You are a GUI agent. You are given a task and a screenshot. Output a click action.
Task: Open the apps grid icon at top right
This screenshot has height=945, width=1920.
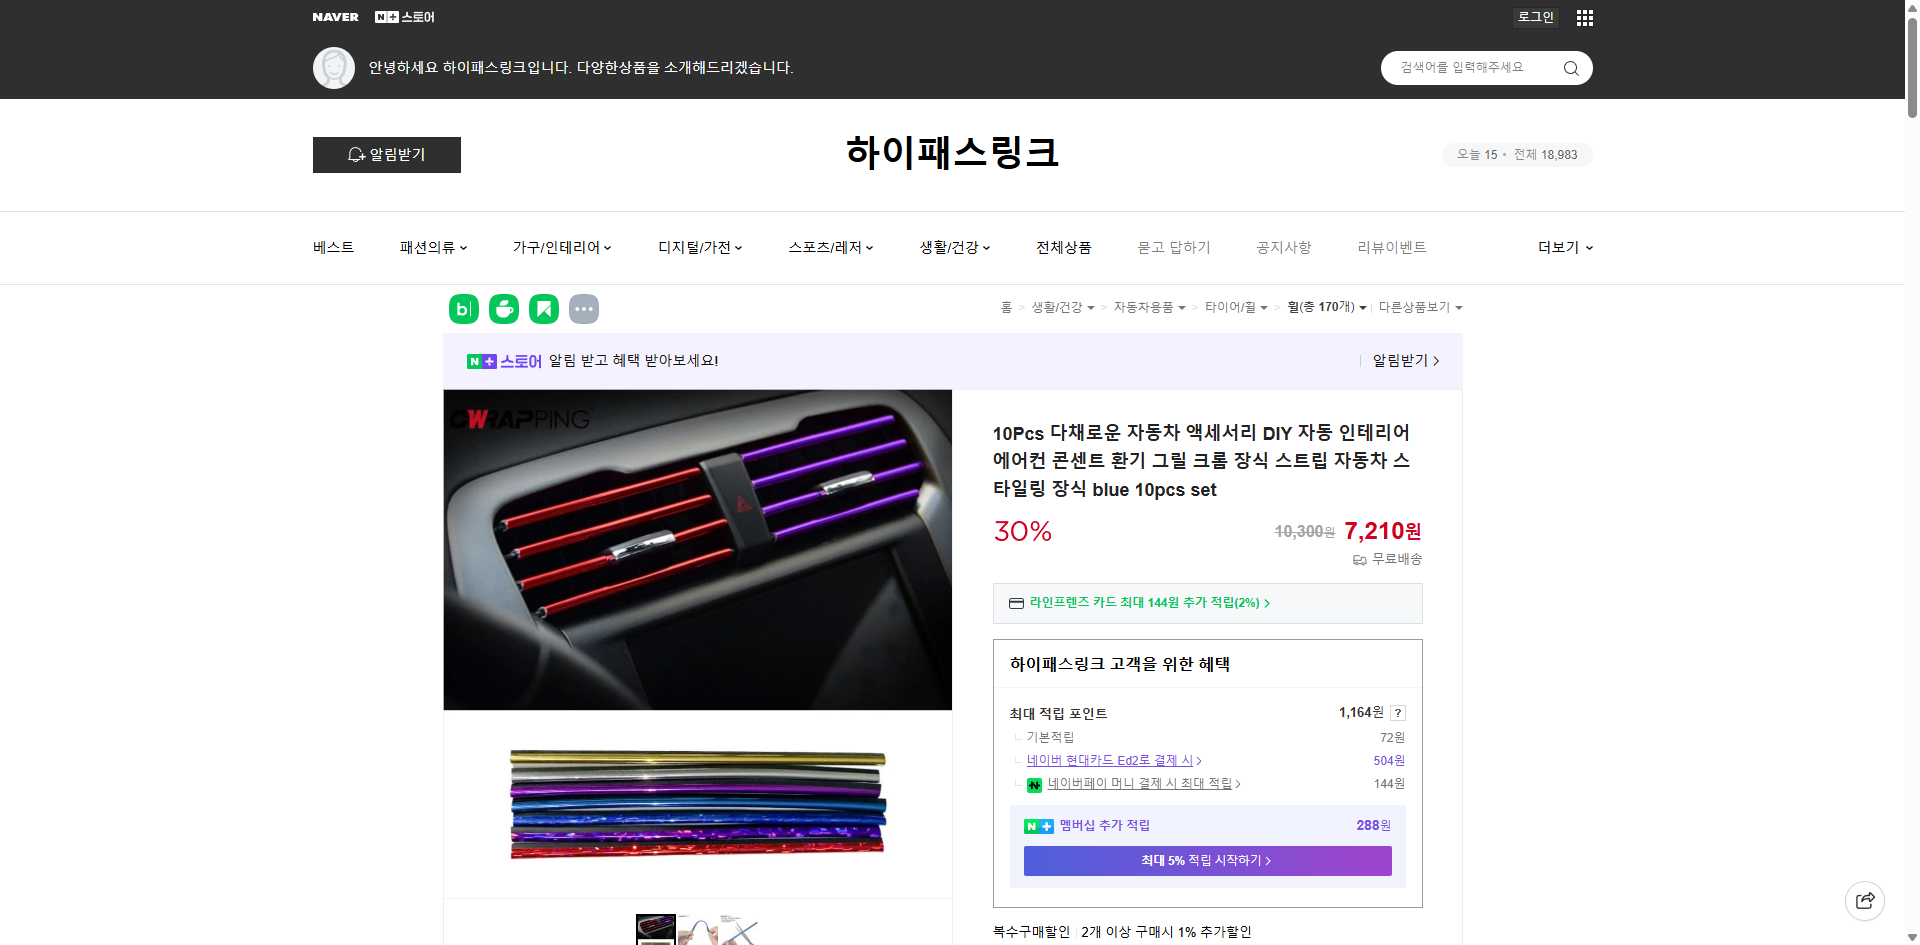pos(1584,17)
